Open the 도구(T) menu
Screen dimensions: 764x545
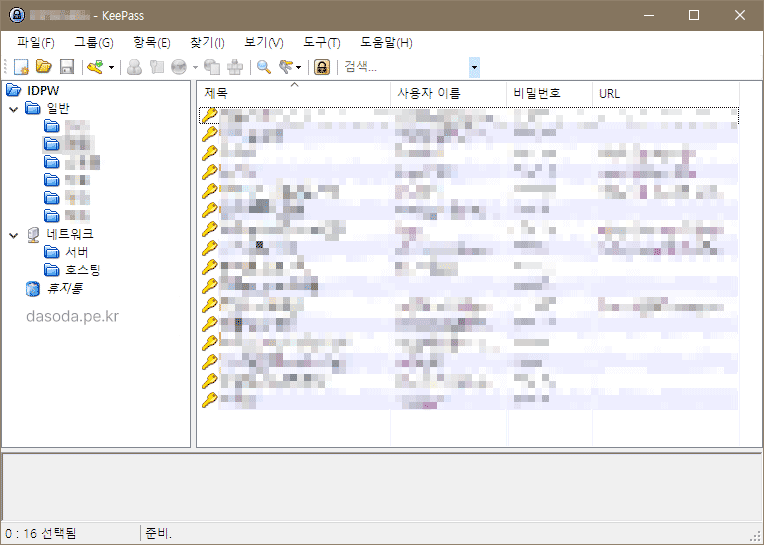(x=322, y=42)
